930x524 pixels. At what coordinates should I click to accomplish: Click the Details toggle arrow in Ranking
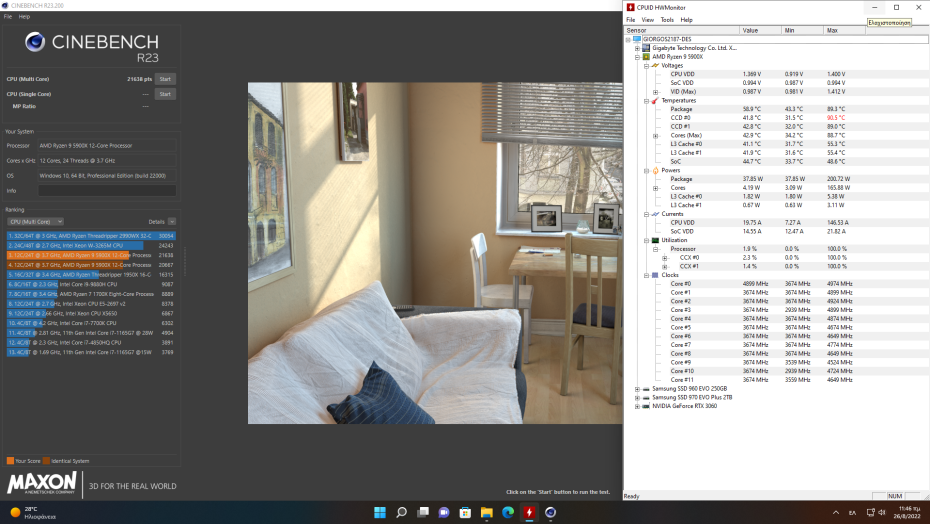click(171, 221)
